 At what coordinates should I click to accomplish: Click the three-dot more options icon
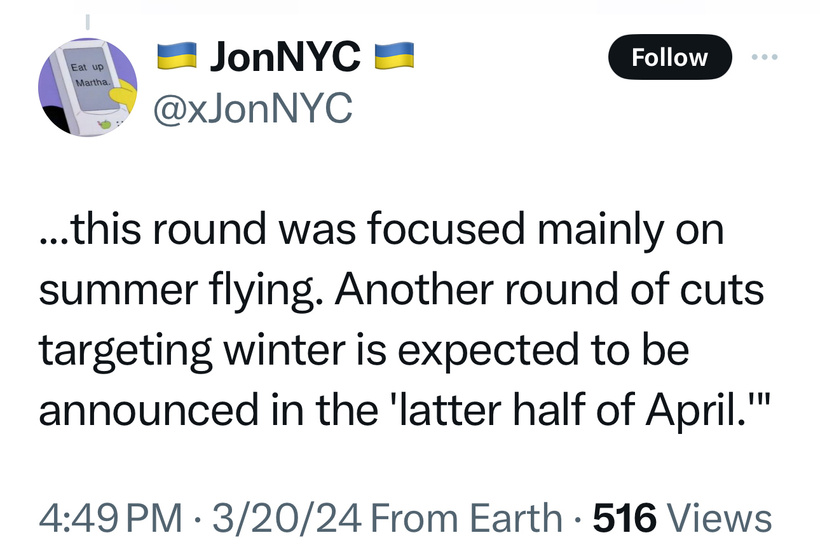point(764,56)
